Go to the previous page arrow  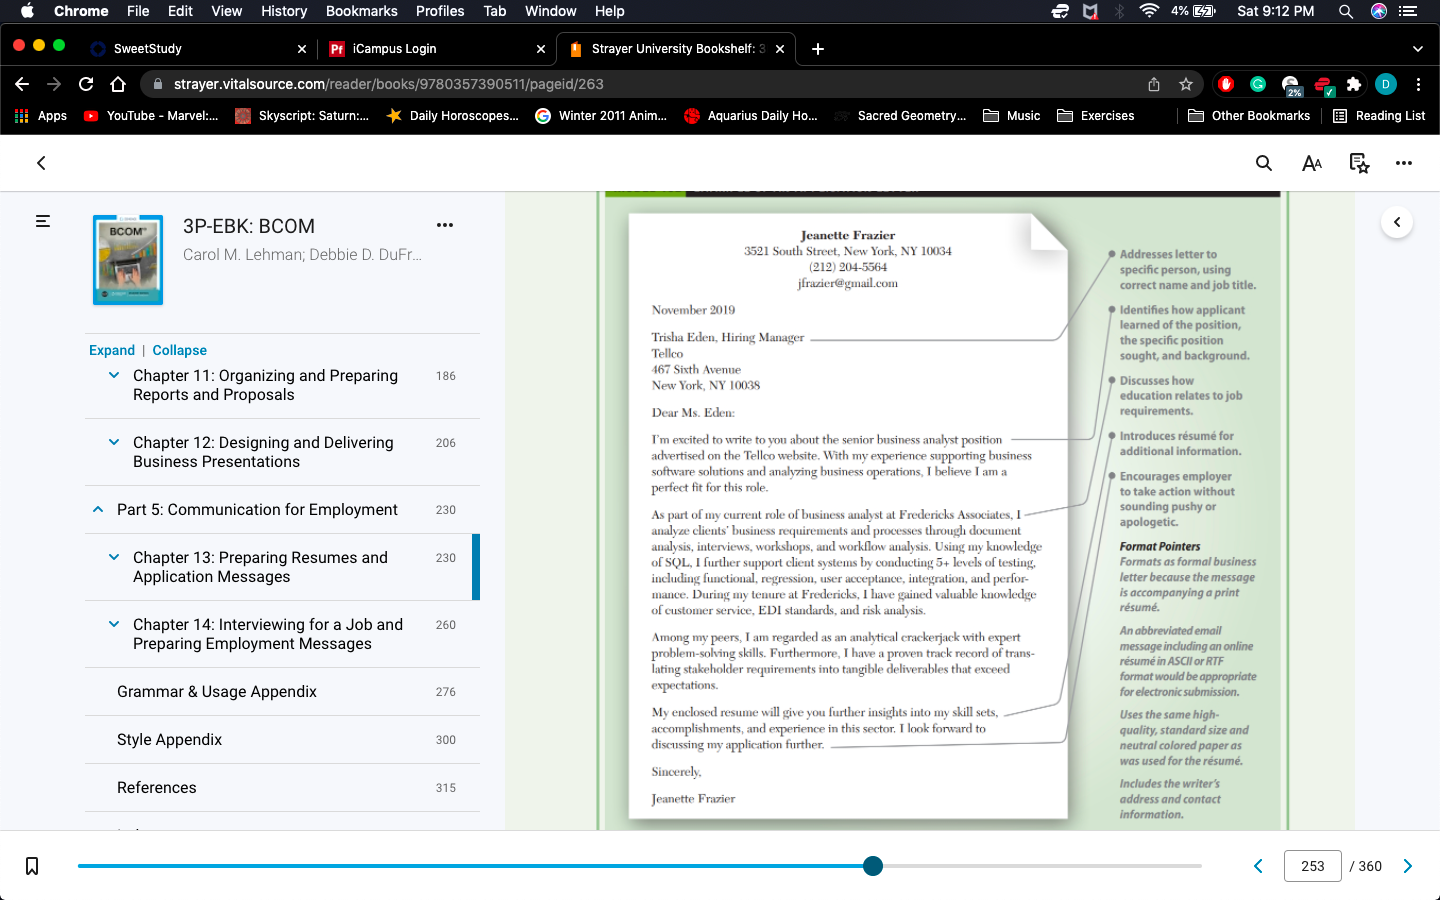[1258, 866]
